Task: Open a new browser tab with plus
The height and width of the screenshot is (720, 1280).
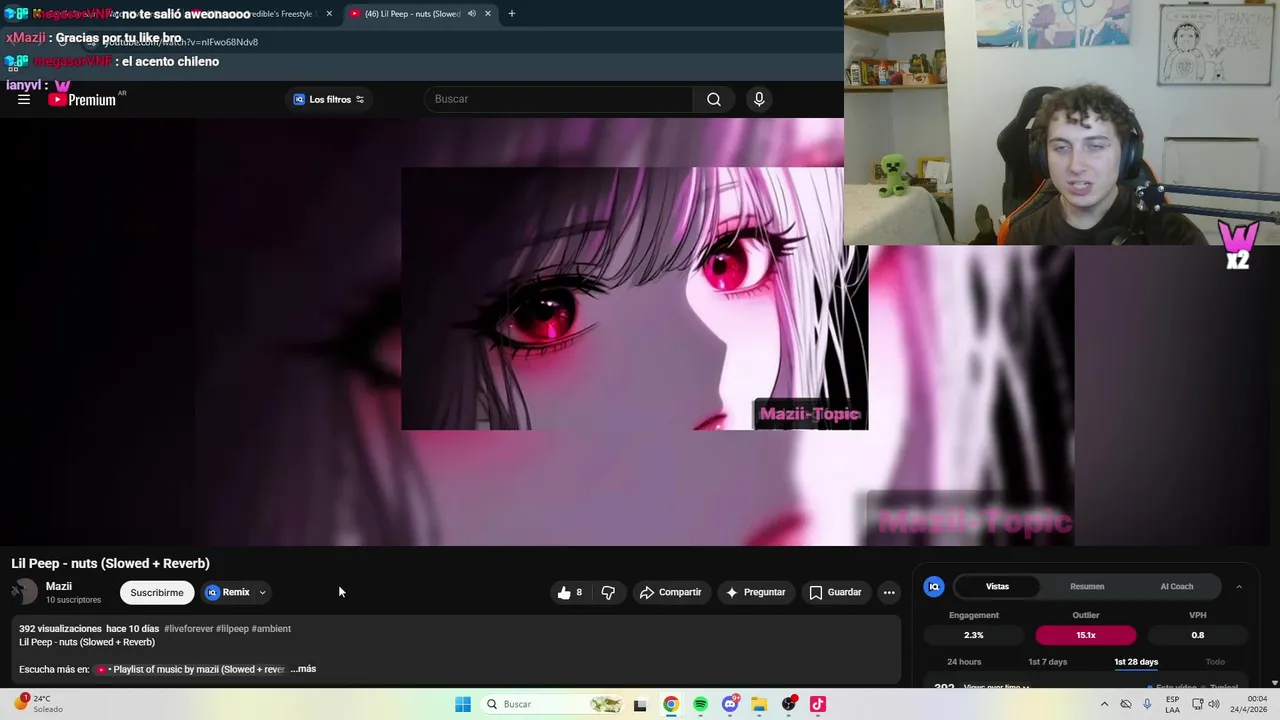Action: [x=512, y=14]
